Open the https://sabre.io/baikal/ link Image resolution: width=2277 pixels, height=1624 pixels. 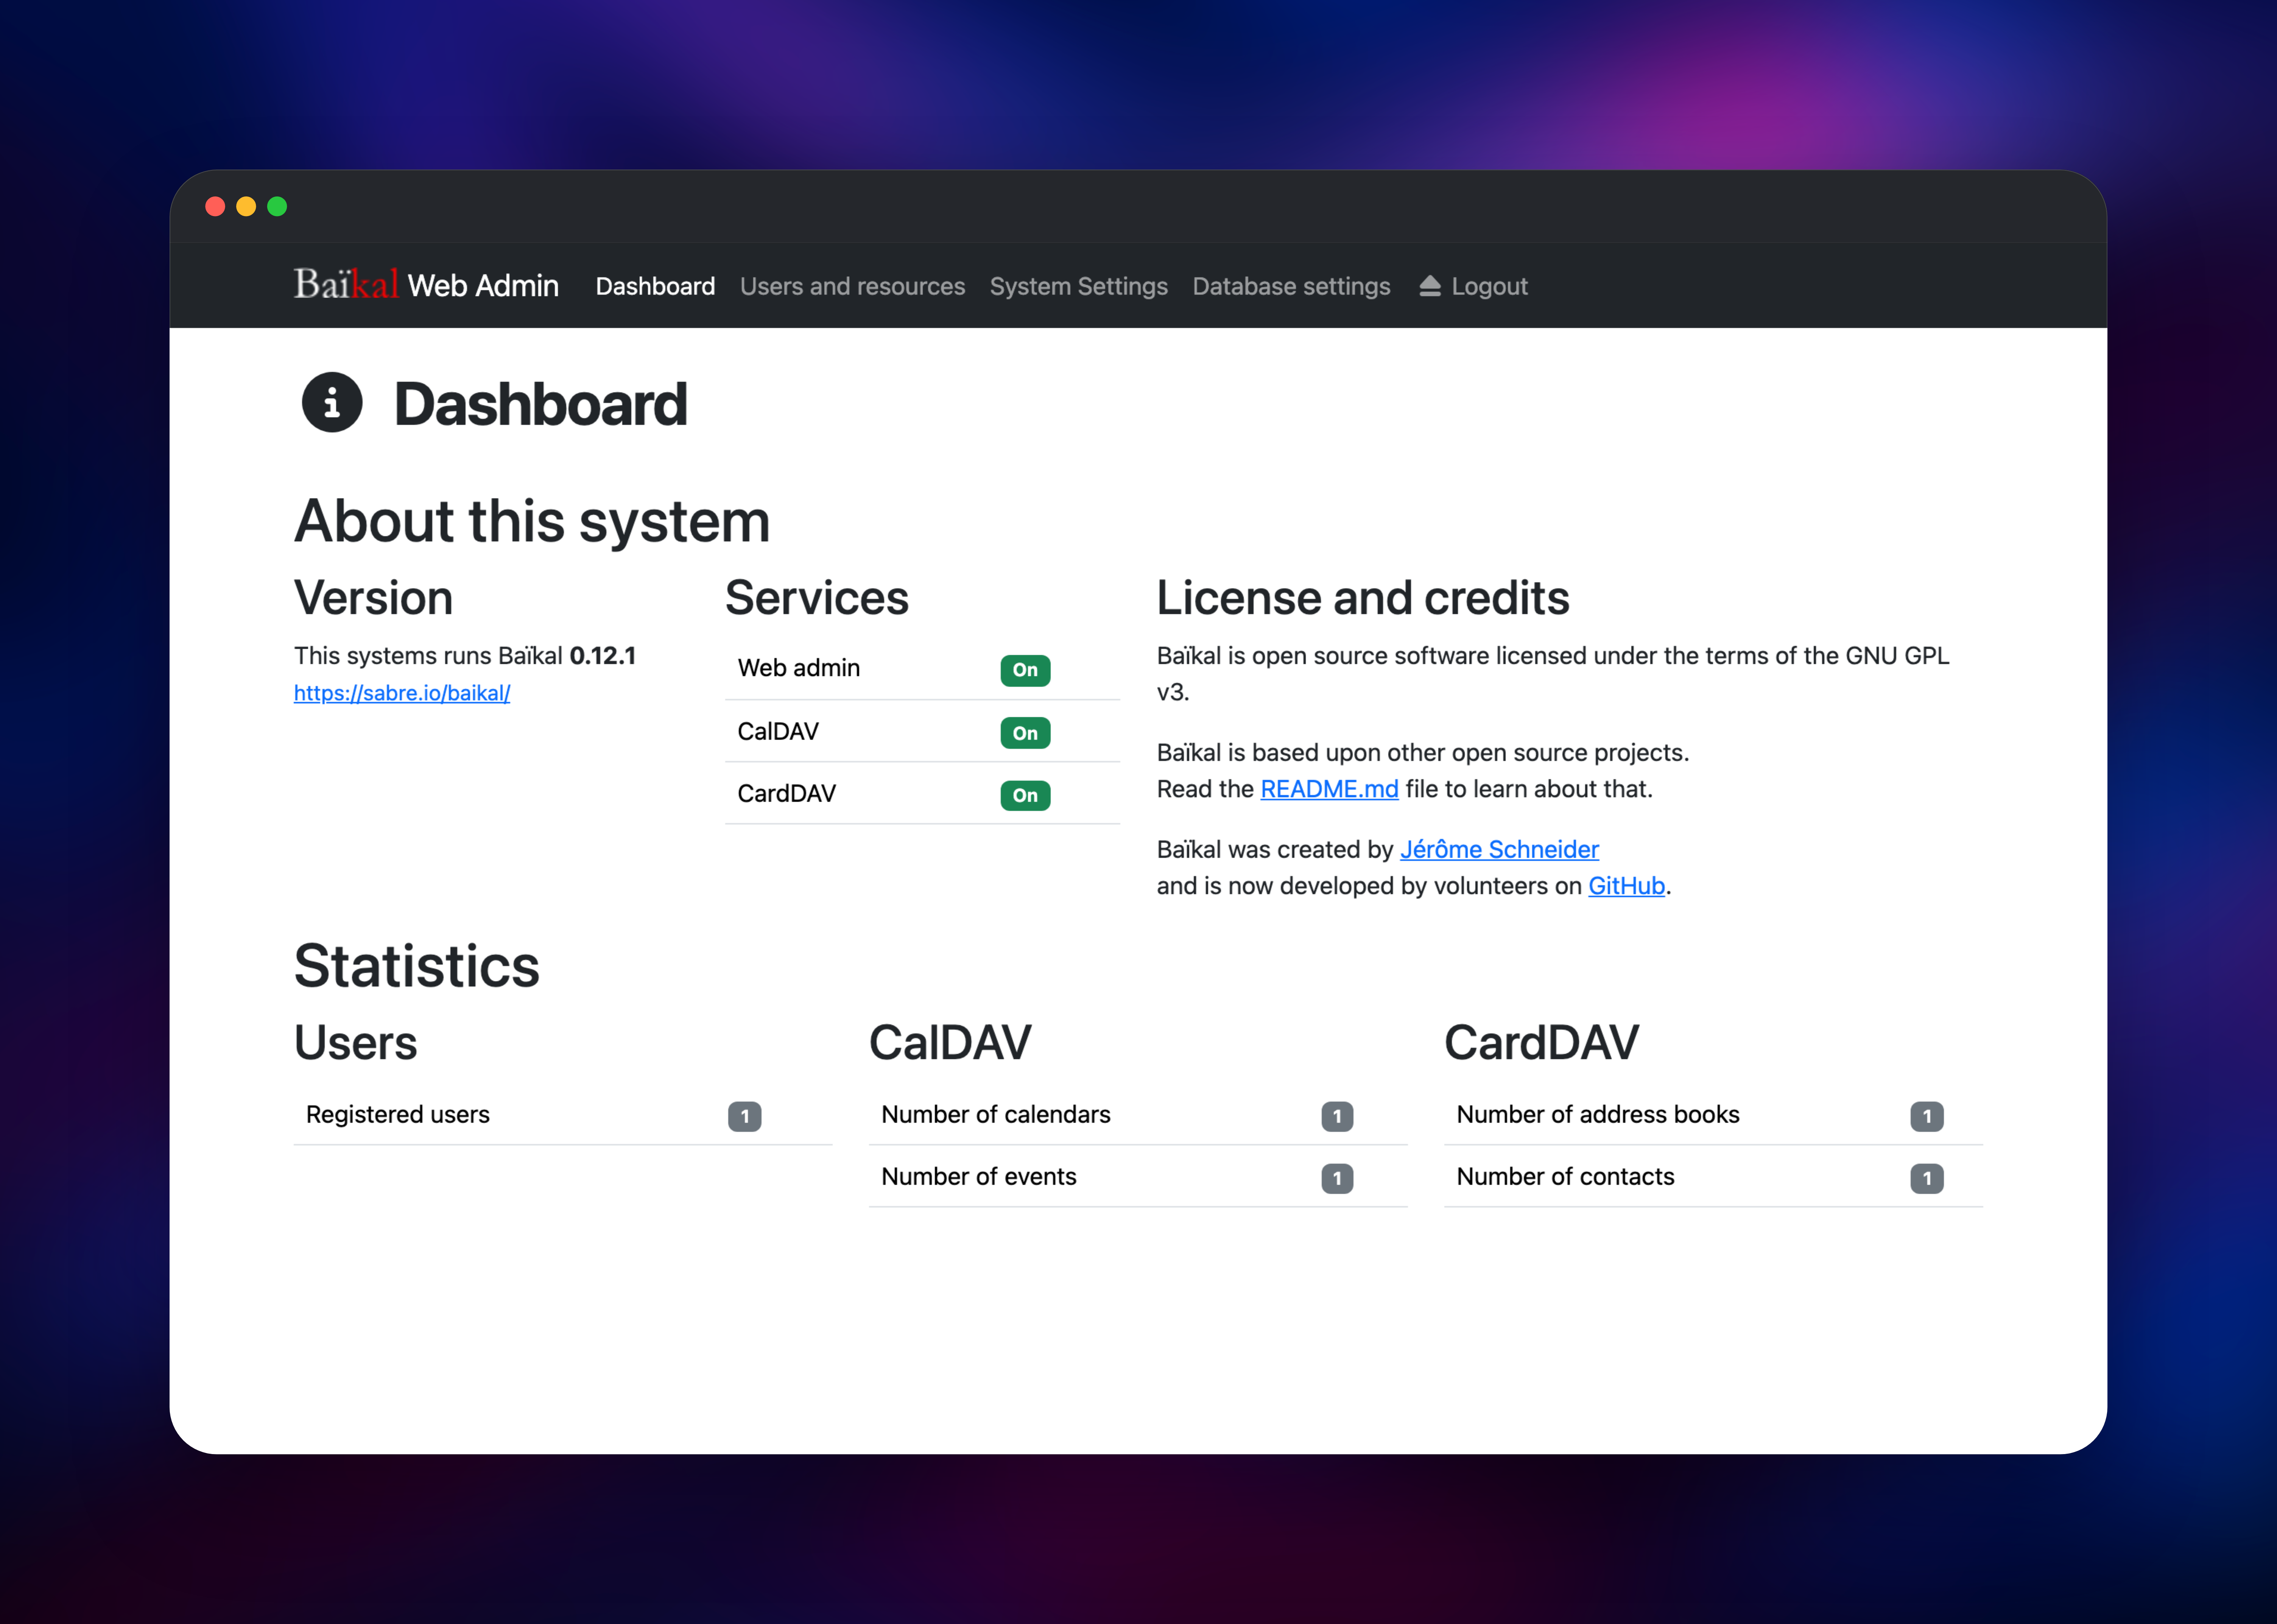pyautogui.click(x=402, y=693)
